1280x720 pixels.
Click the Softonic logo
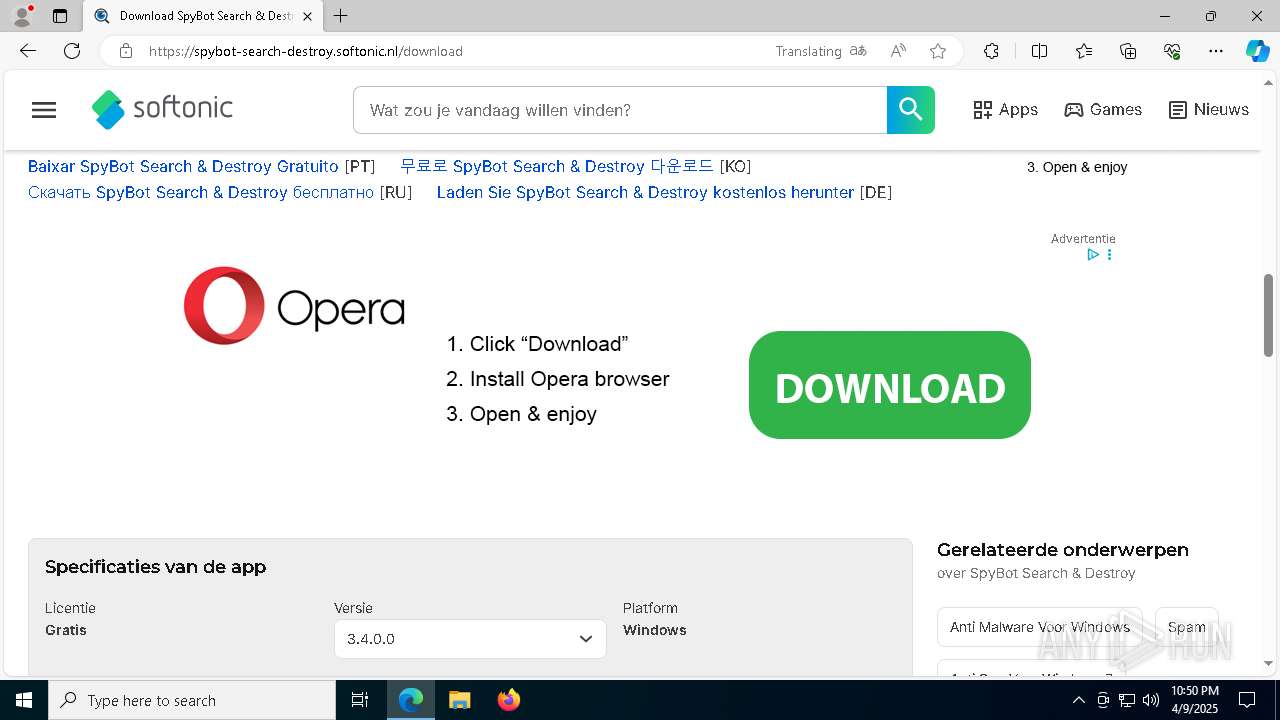tap(162, 109)
